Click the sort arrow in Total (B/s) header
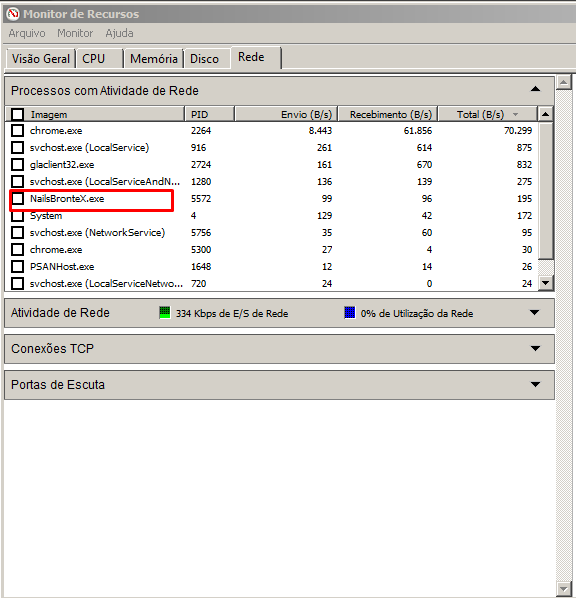This screenshot has width=576, height=598. point(515,114)
